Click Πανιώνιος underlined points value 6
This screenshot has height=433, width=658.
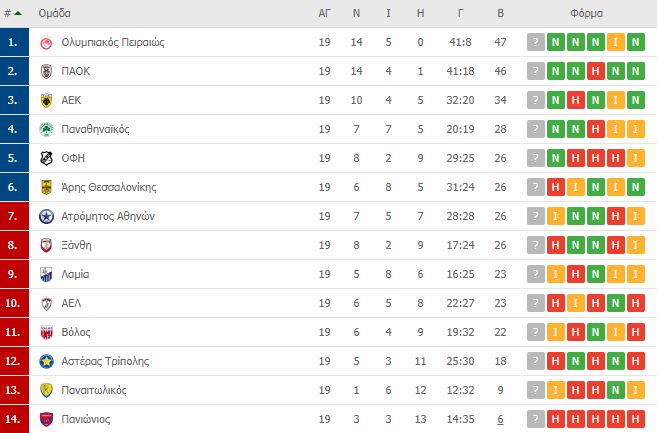(500, 419)
